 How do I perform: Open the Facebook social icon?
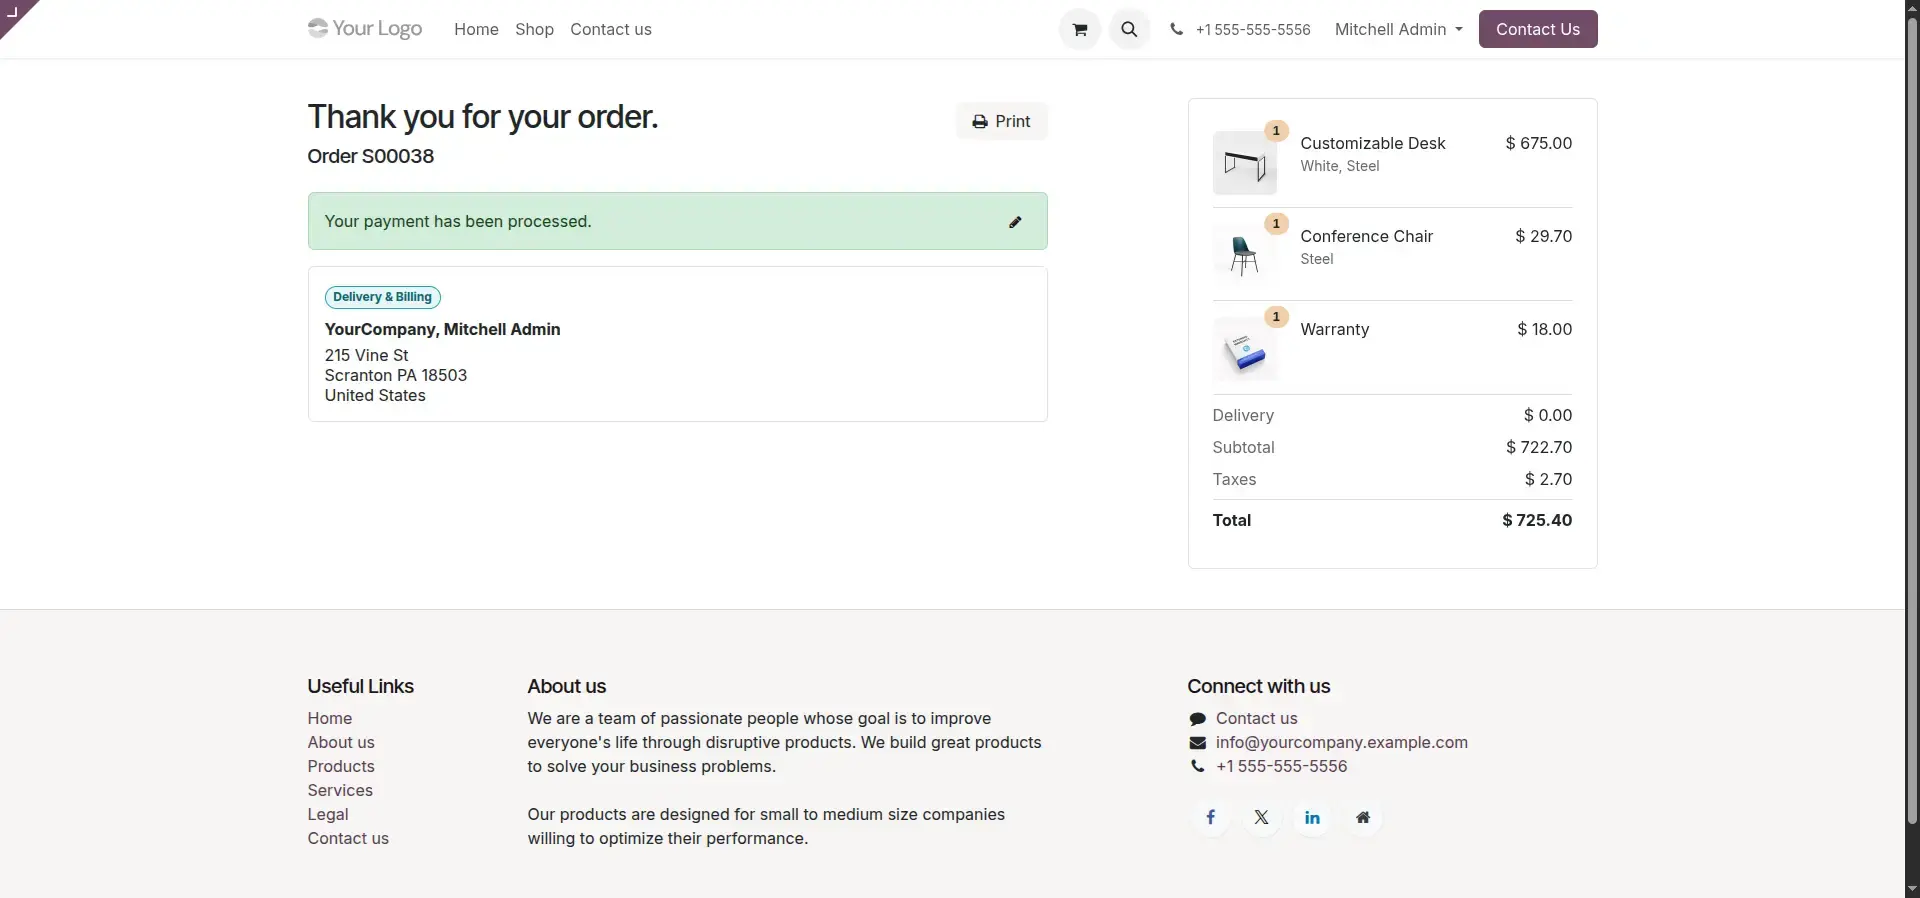(x=1211, y=817)
